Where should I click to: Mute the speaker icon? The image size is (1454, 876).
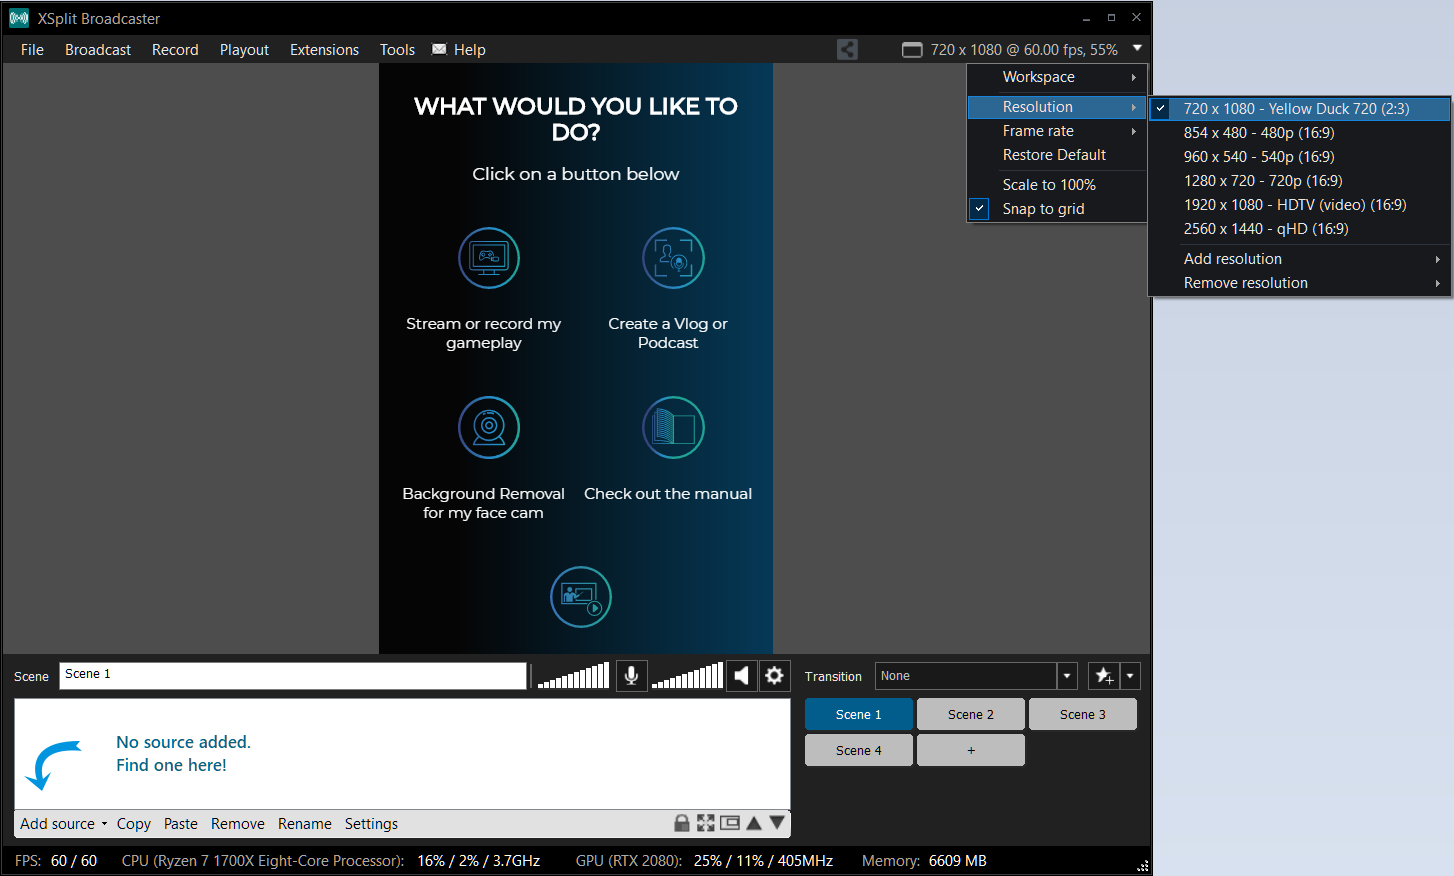click(741, 676)
